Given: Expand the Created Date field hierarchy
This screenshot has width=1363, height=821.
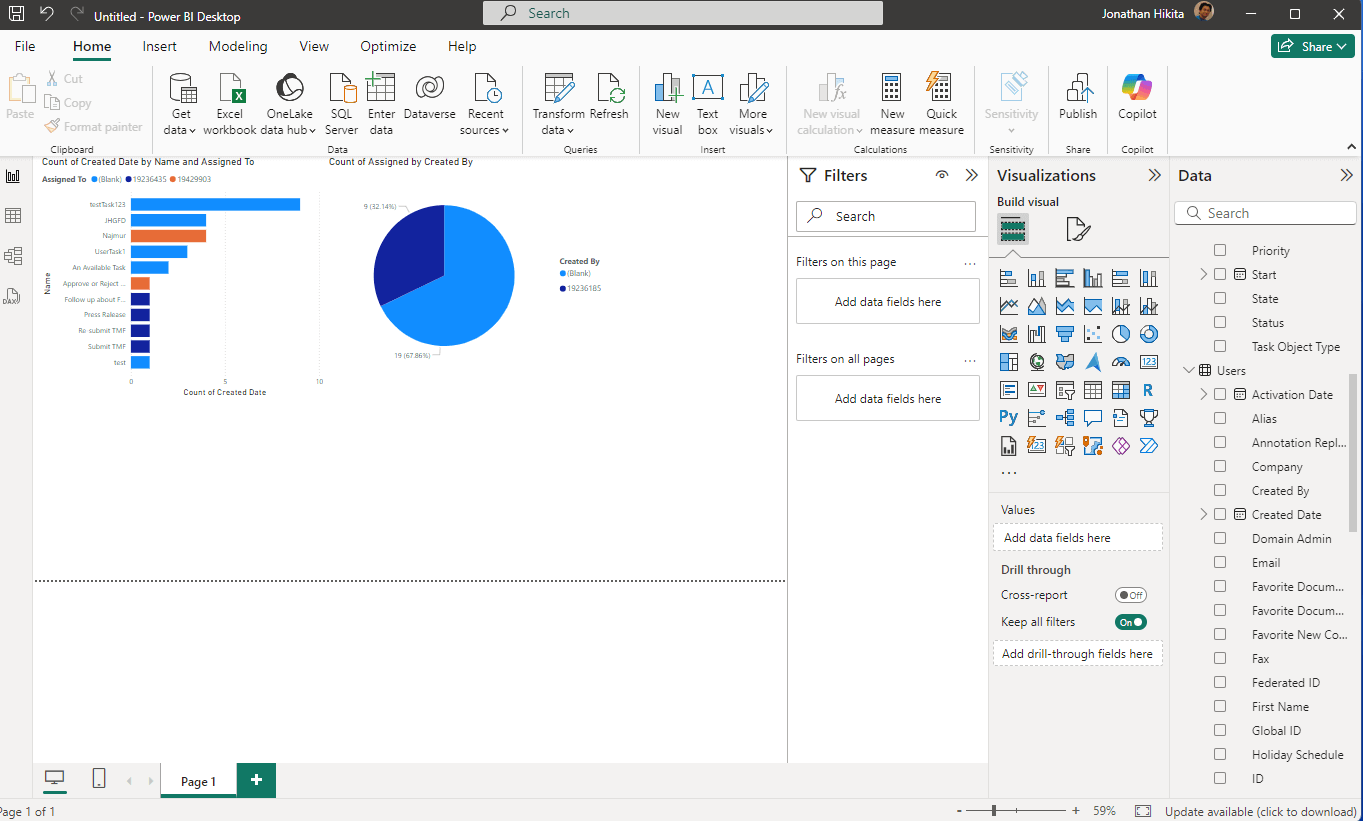Looking at the screenshot, I should coord(1203,515).
